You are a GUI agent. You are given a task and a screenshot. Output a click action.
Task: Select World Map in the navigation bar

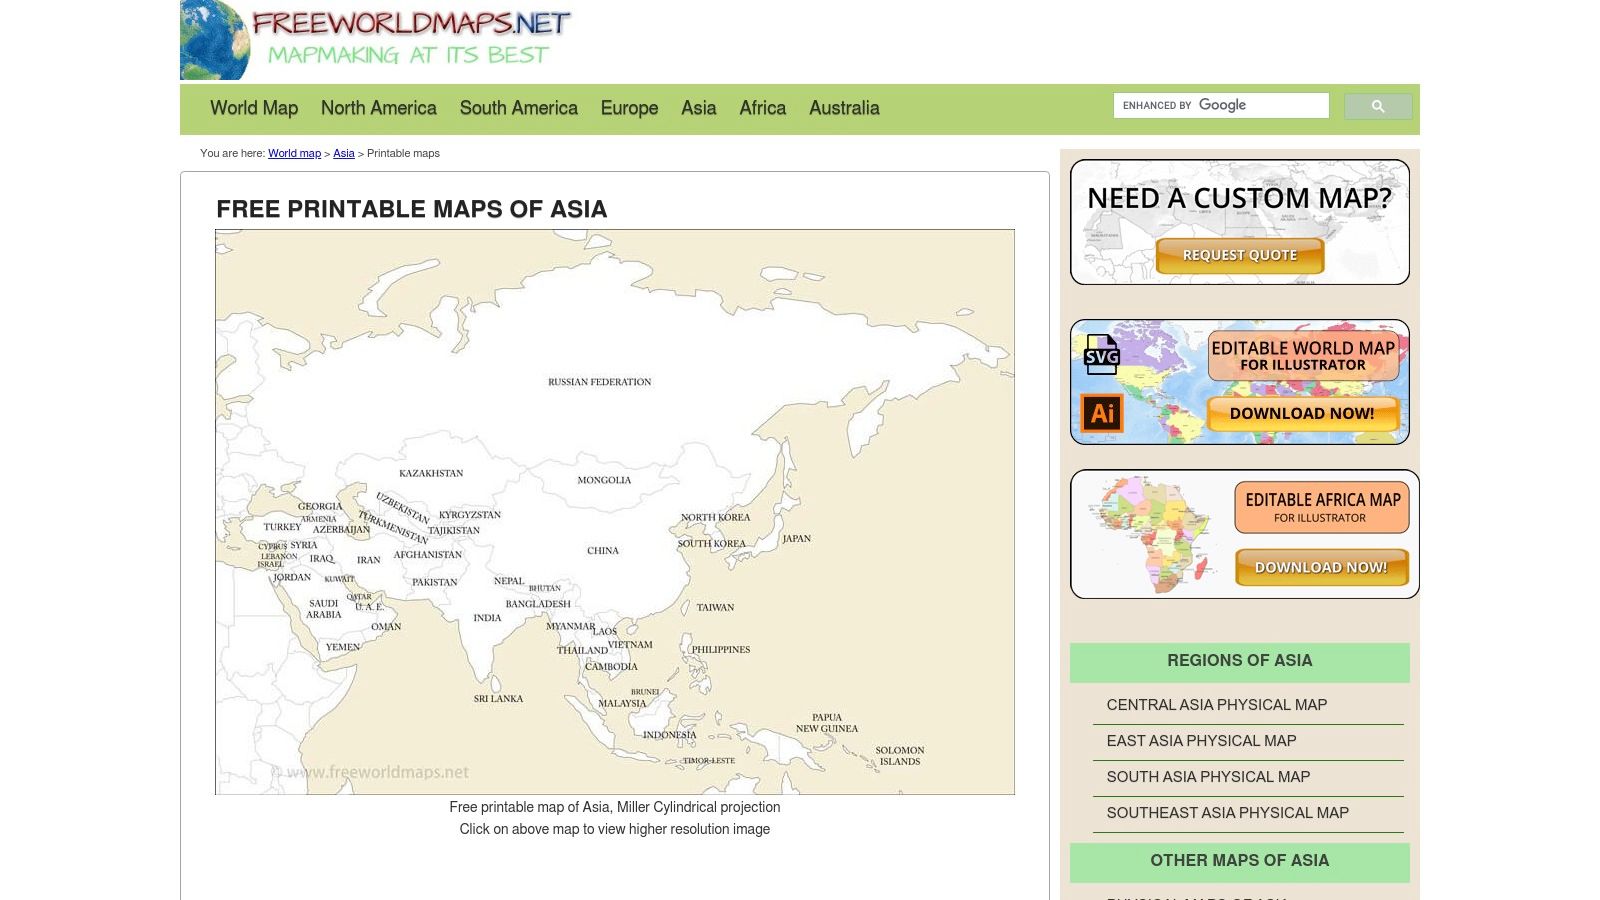coord(254,108)
